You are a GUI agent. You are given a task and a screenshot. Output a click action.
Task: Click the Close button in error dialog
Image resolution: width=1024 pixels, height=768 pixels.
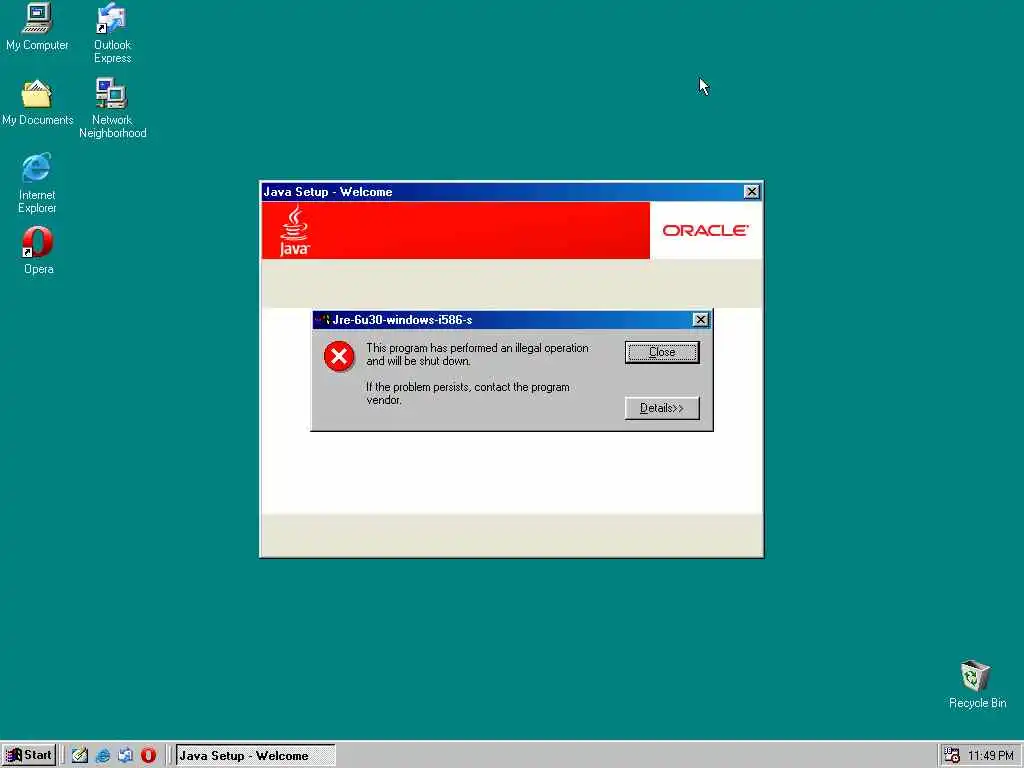[662, 352]
